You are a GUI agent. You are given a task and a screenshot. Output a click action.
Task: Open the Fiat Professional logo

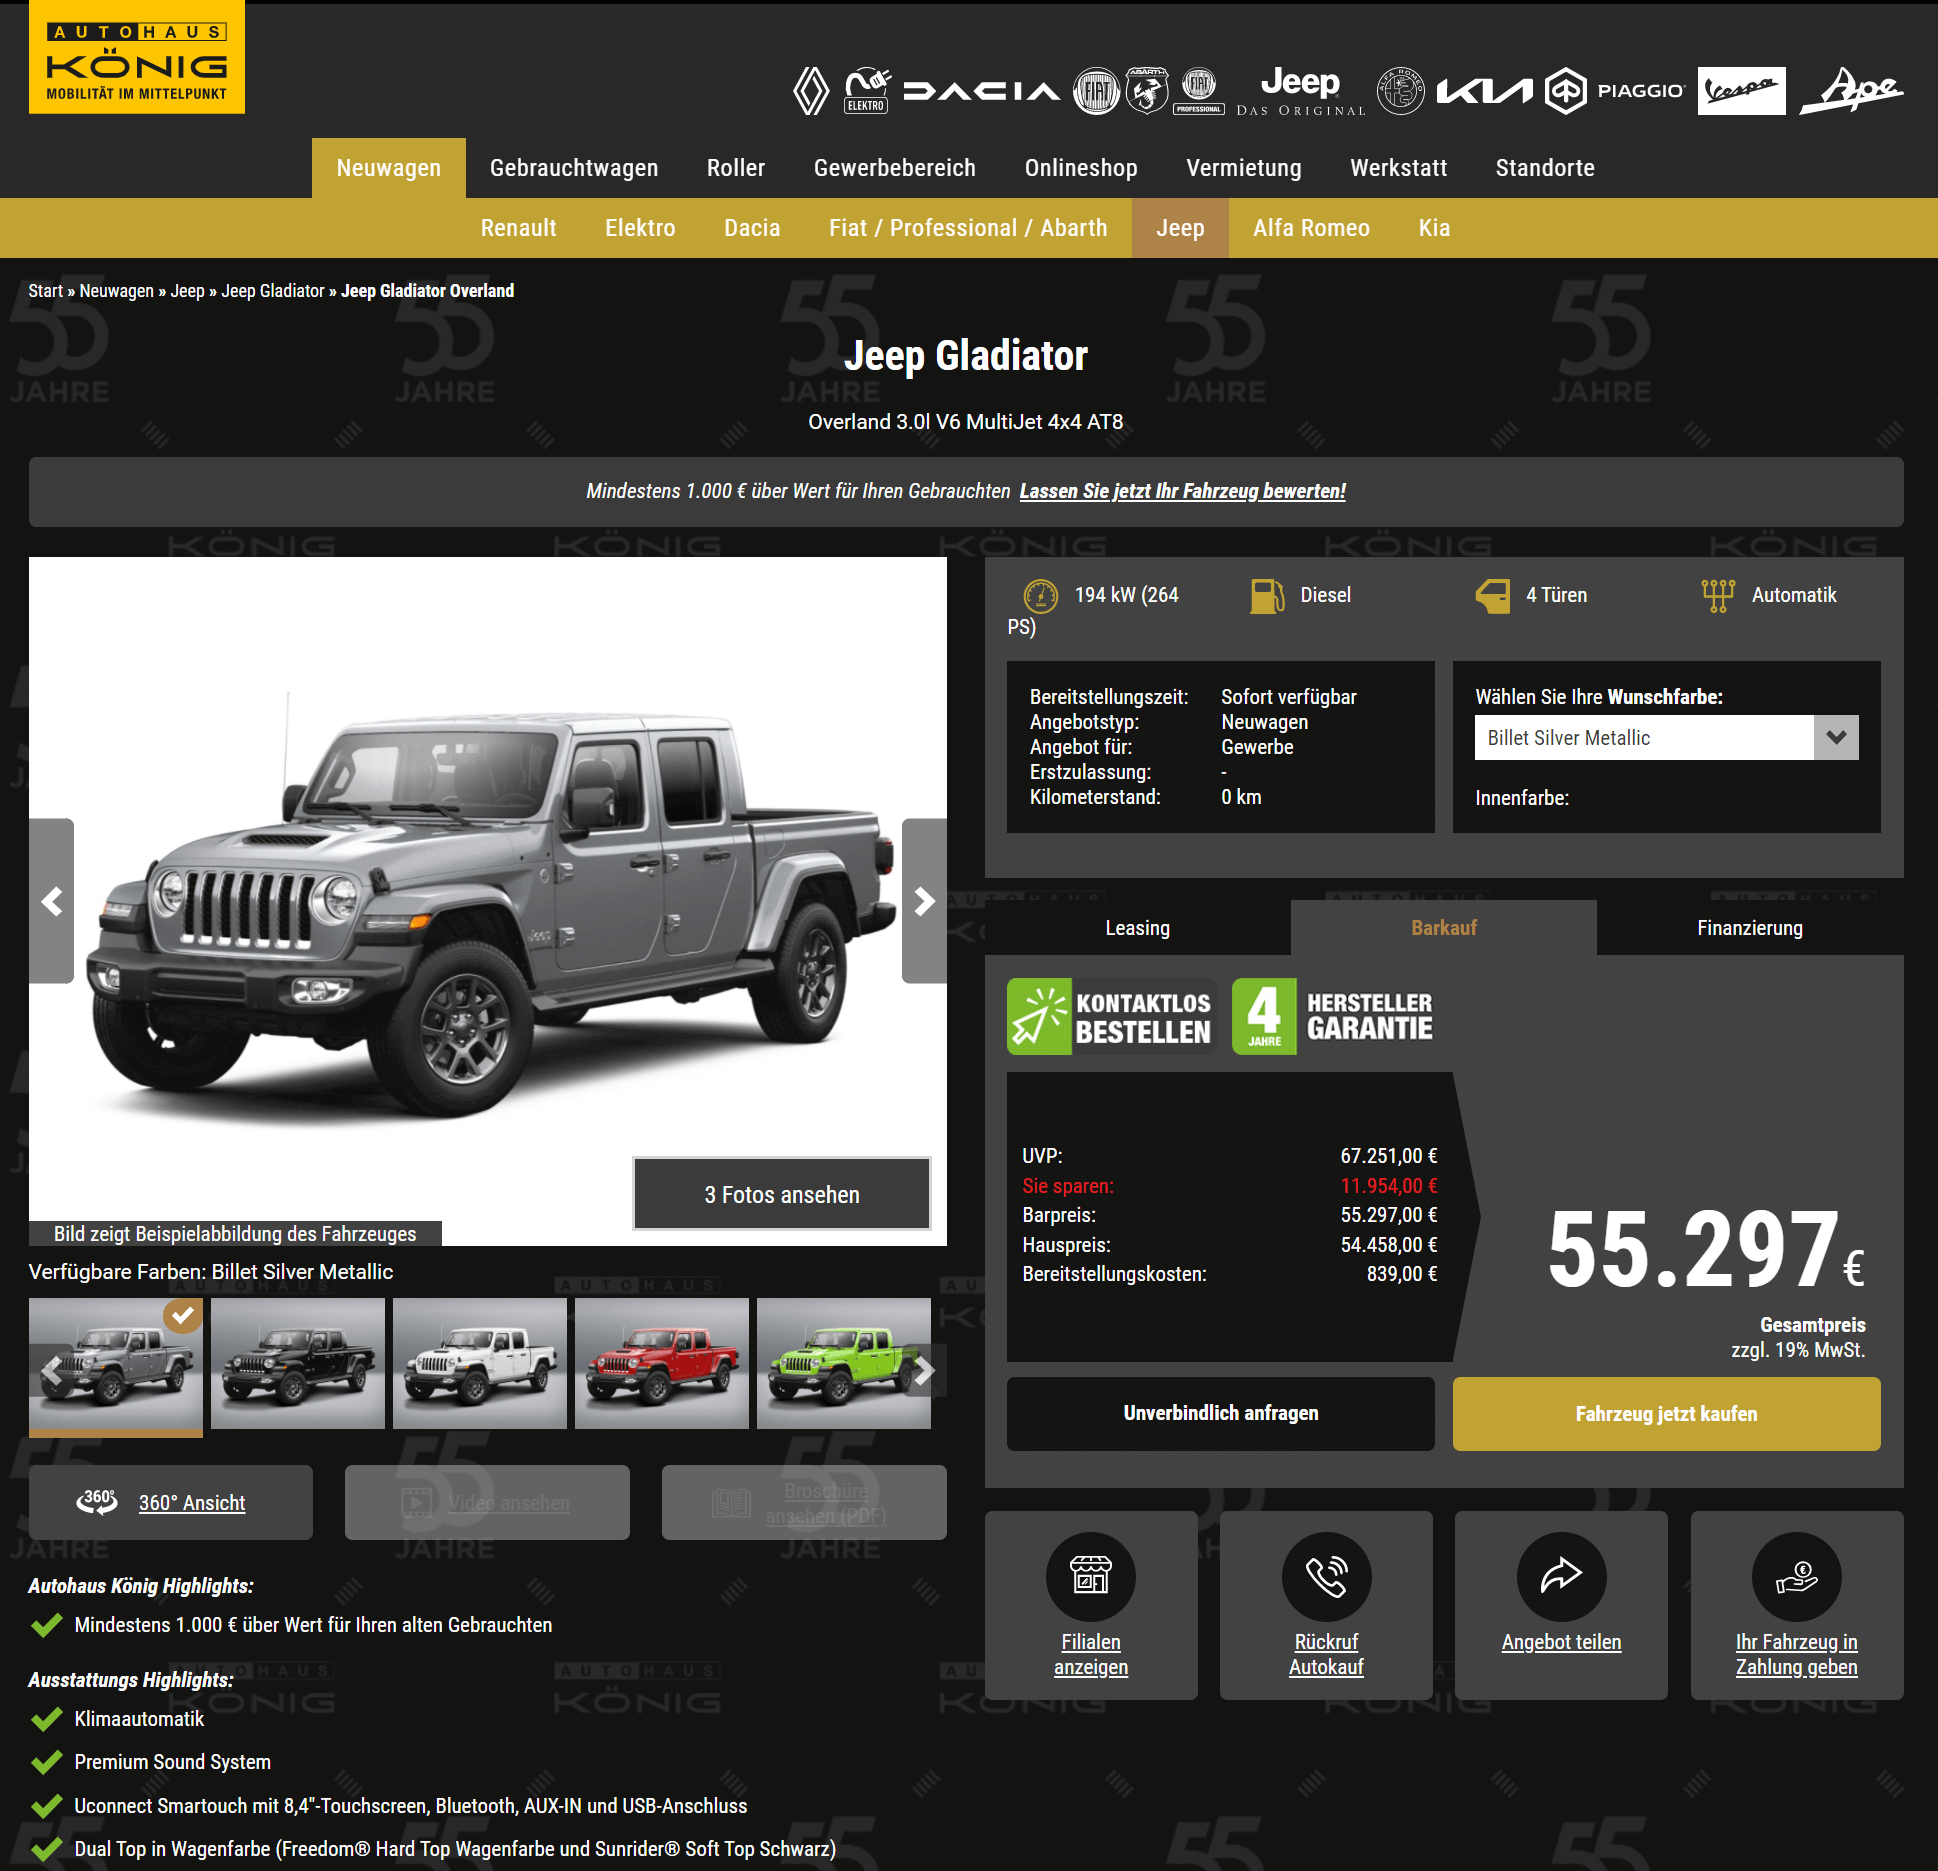pyautogui.click(x=1199, y=91)
